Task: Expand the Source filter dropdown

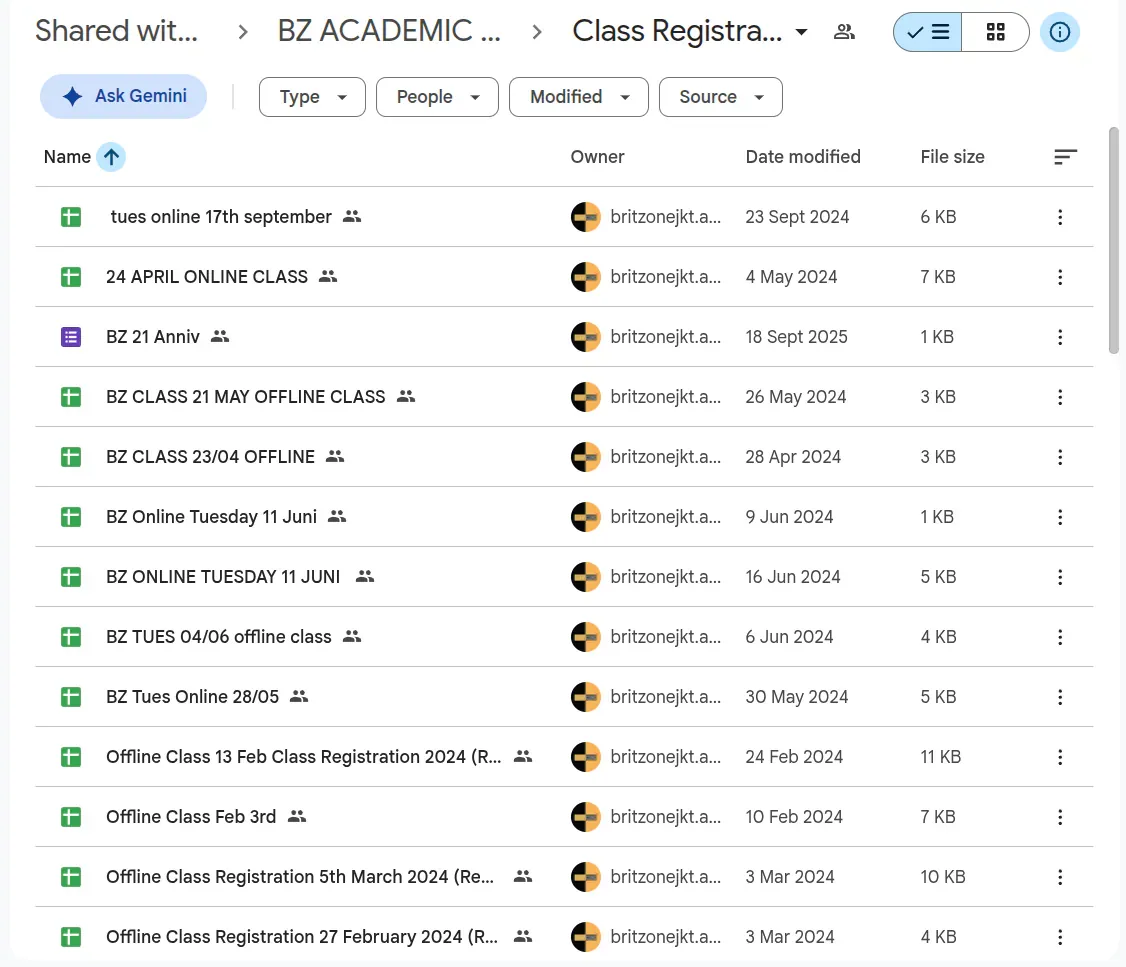Action: click(721, 97)
